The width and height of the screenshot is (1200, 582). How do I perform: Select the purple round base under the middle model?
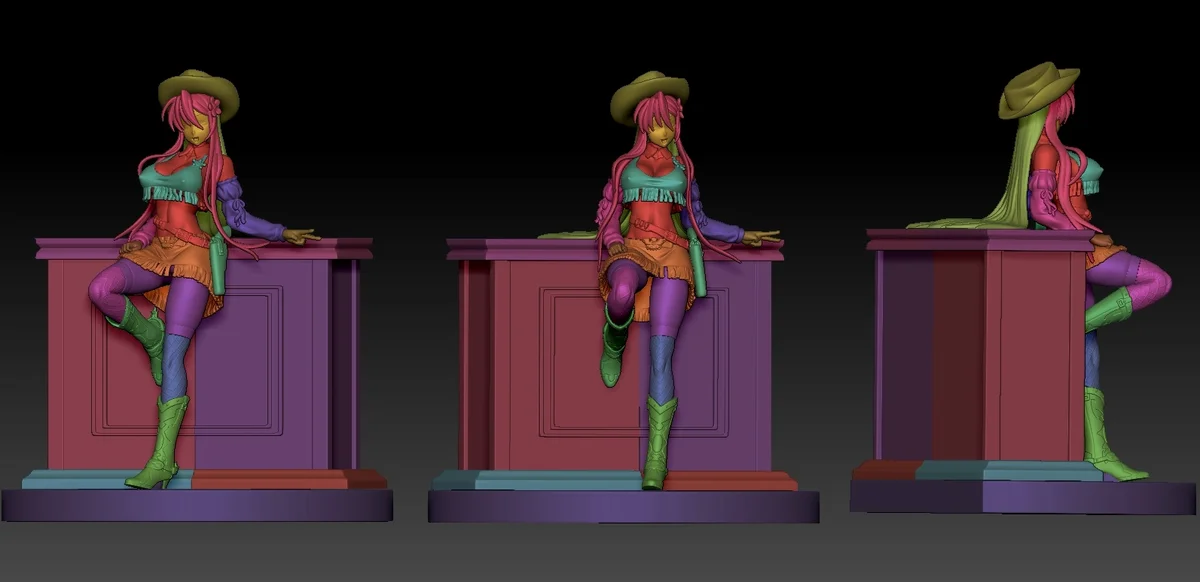point(623,506)
